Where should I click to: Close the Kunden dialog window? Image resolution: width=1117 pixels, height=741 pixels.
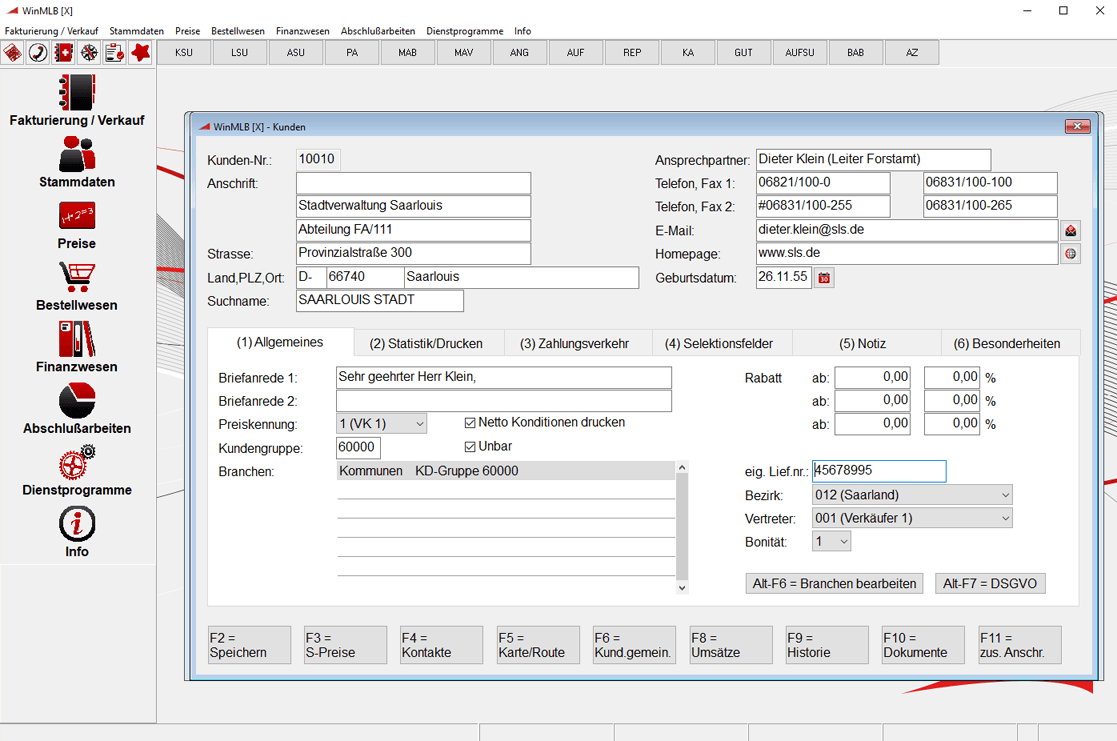[1077, 126]
